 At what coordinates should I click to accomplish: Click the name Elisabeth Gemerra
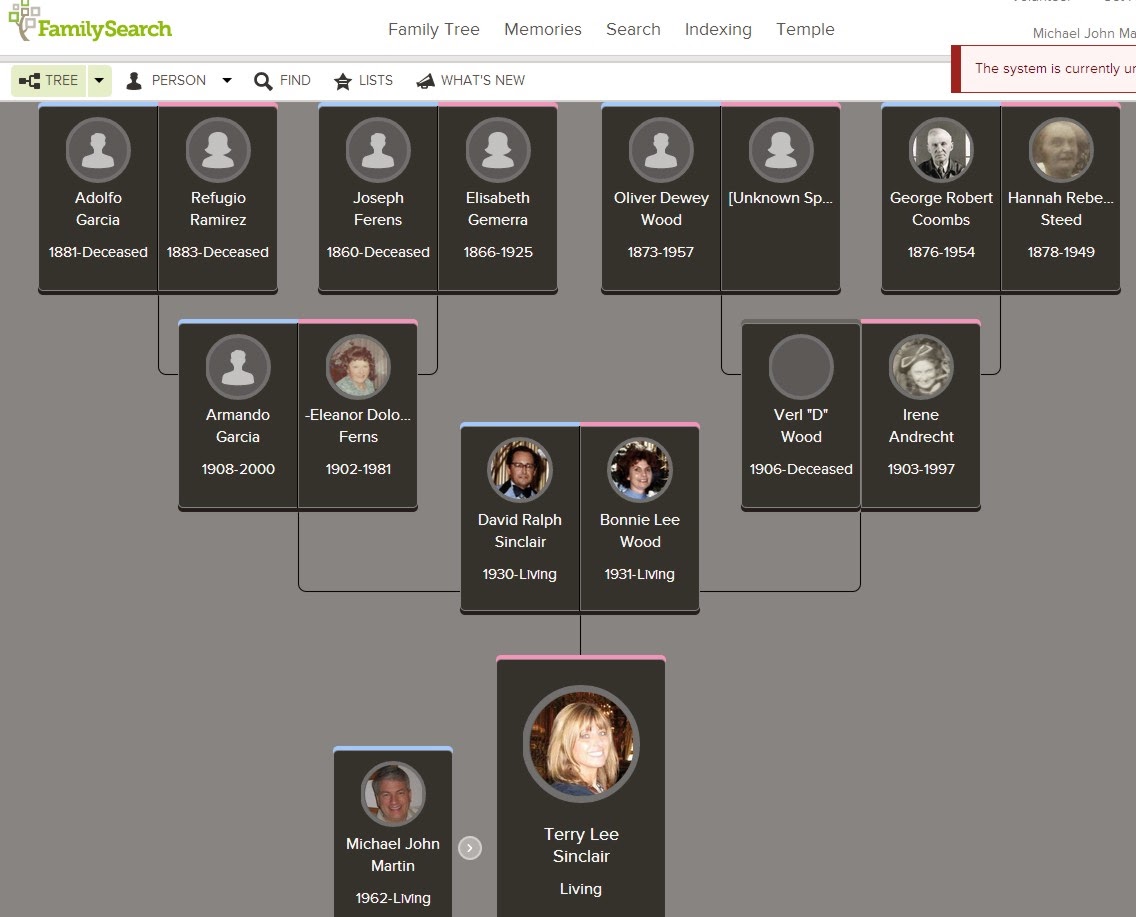tap(498, 209)
